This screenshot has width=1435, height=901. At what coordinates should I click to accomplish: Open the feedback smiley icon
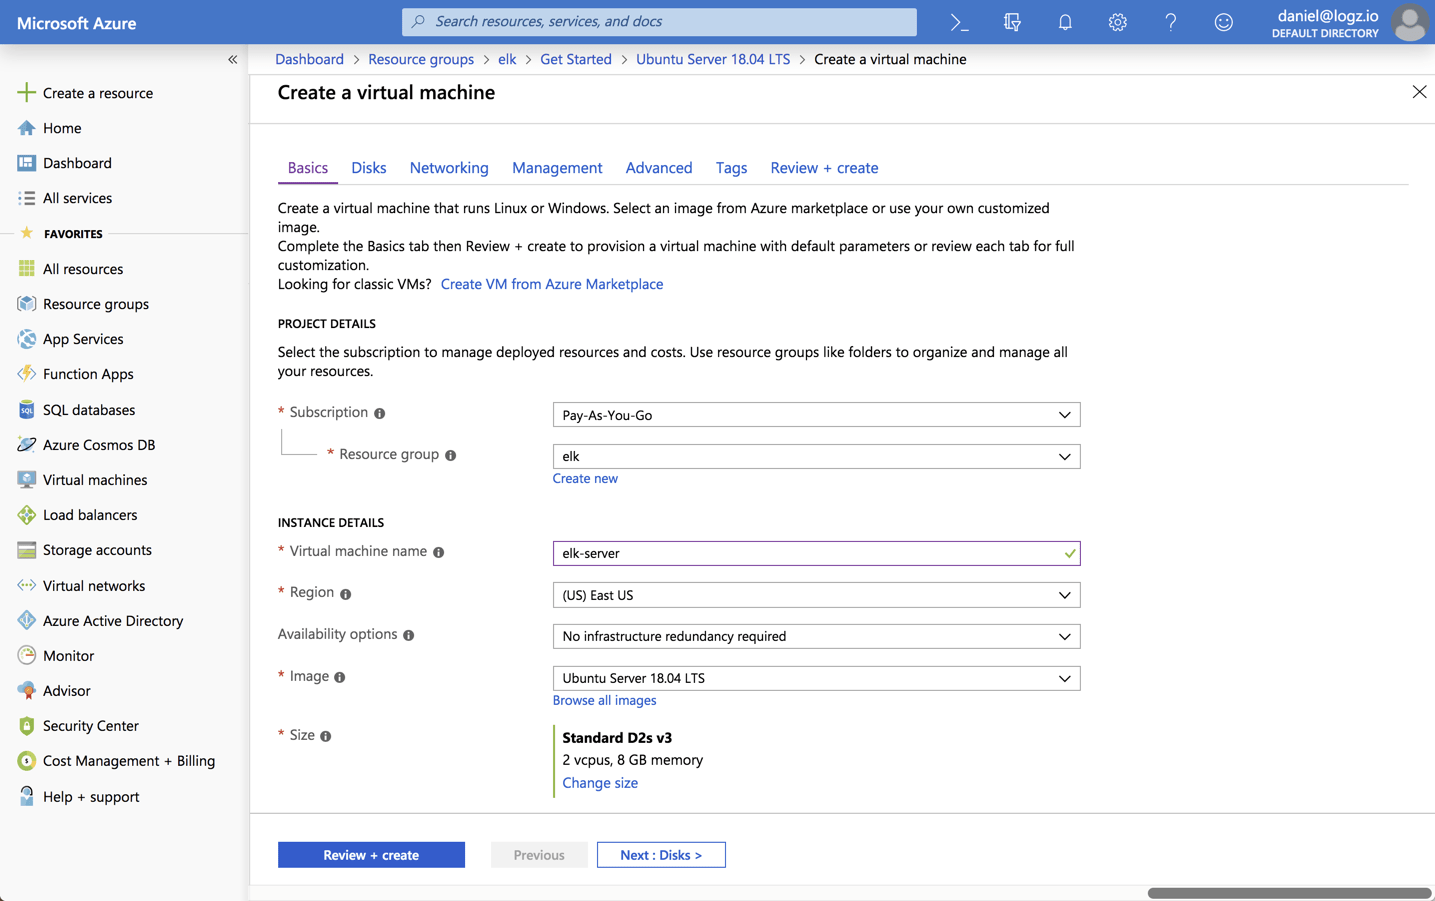click(1223, 22)
